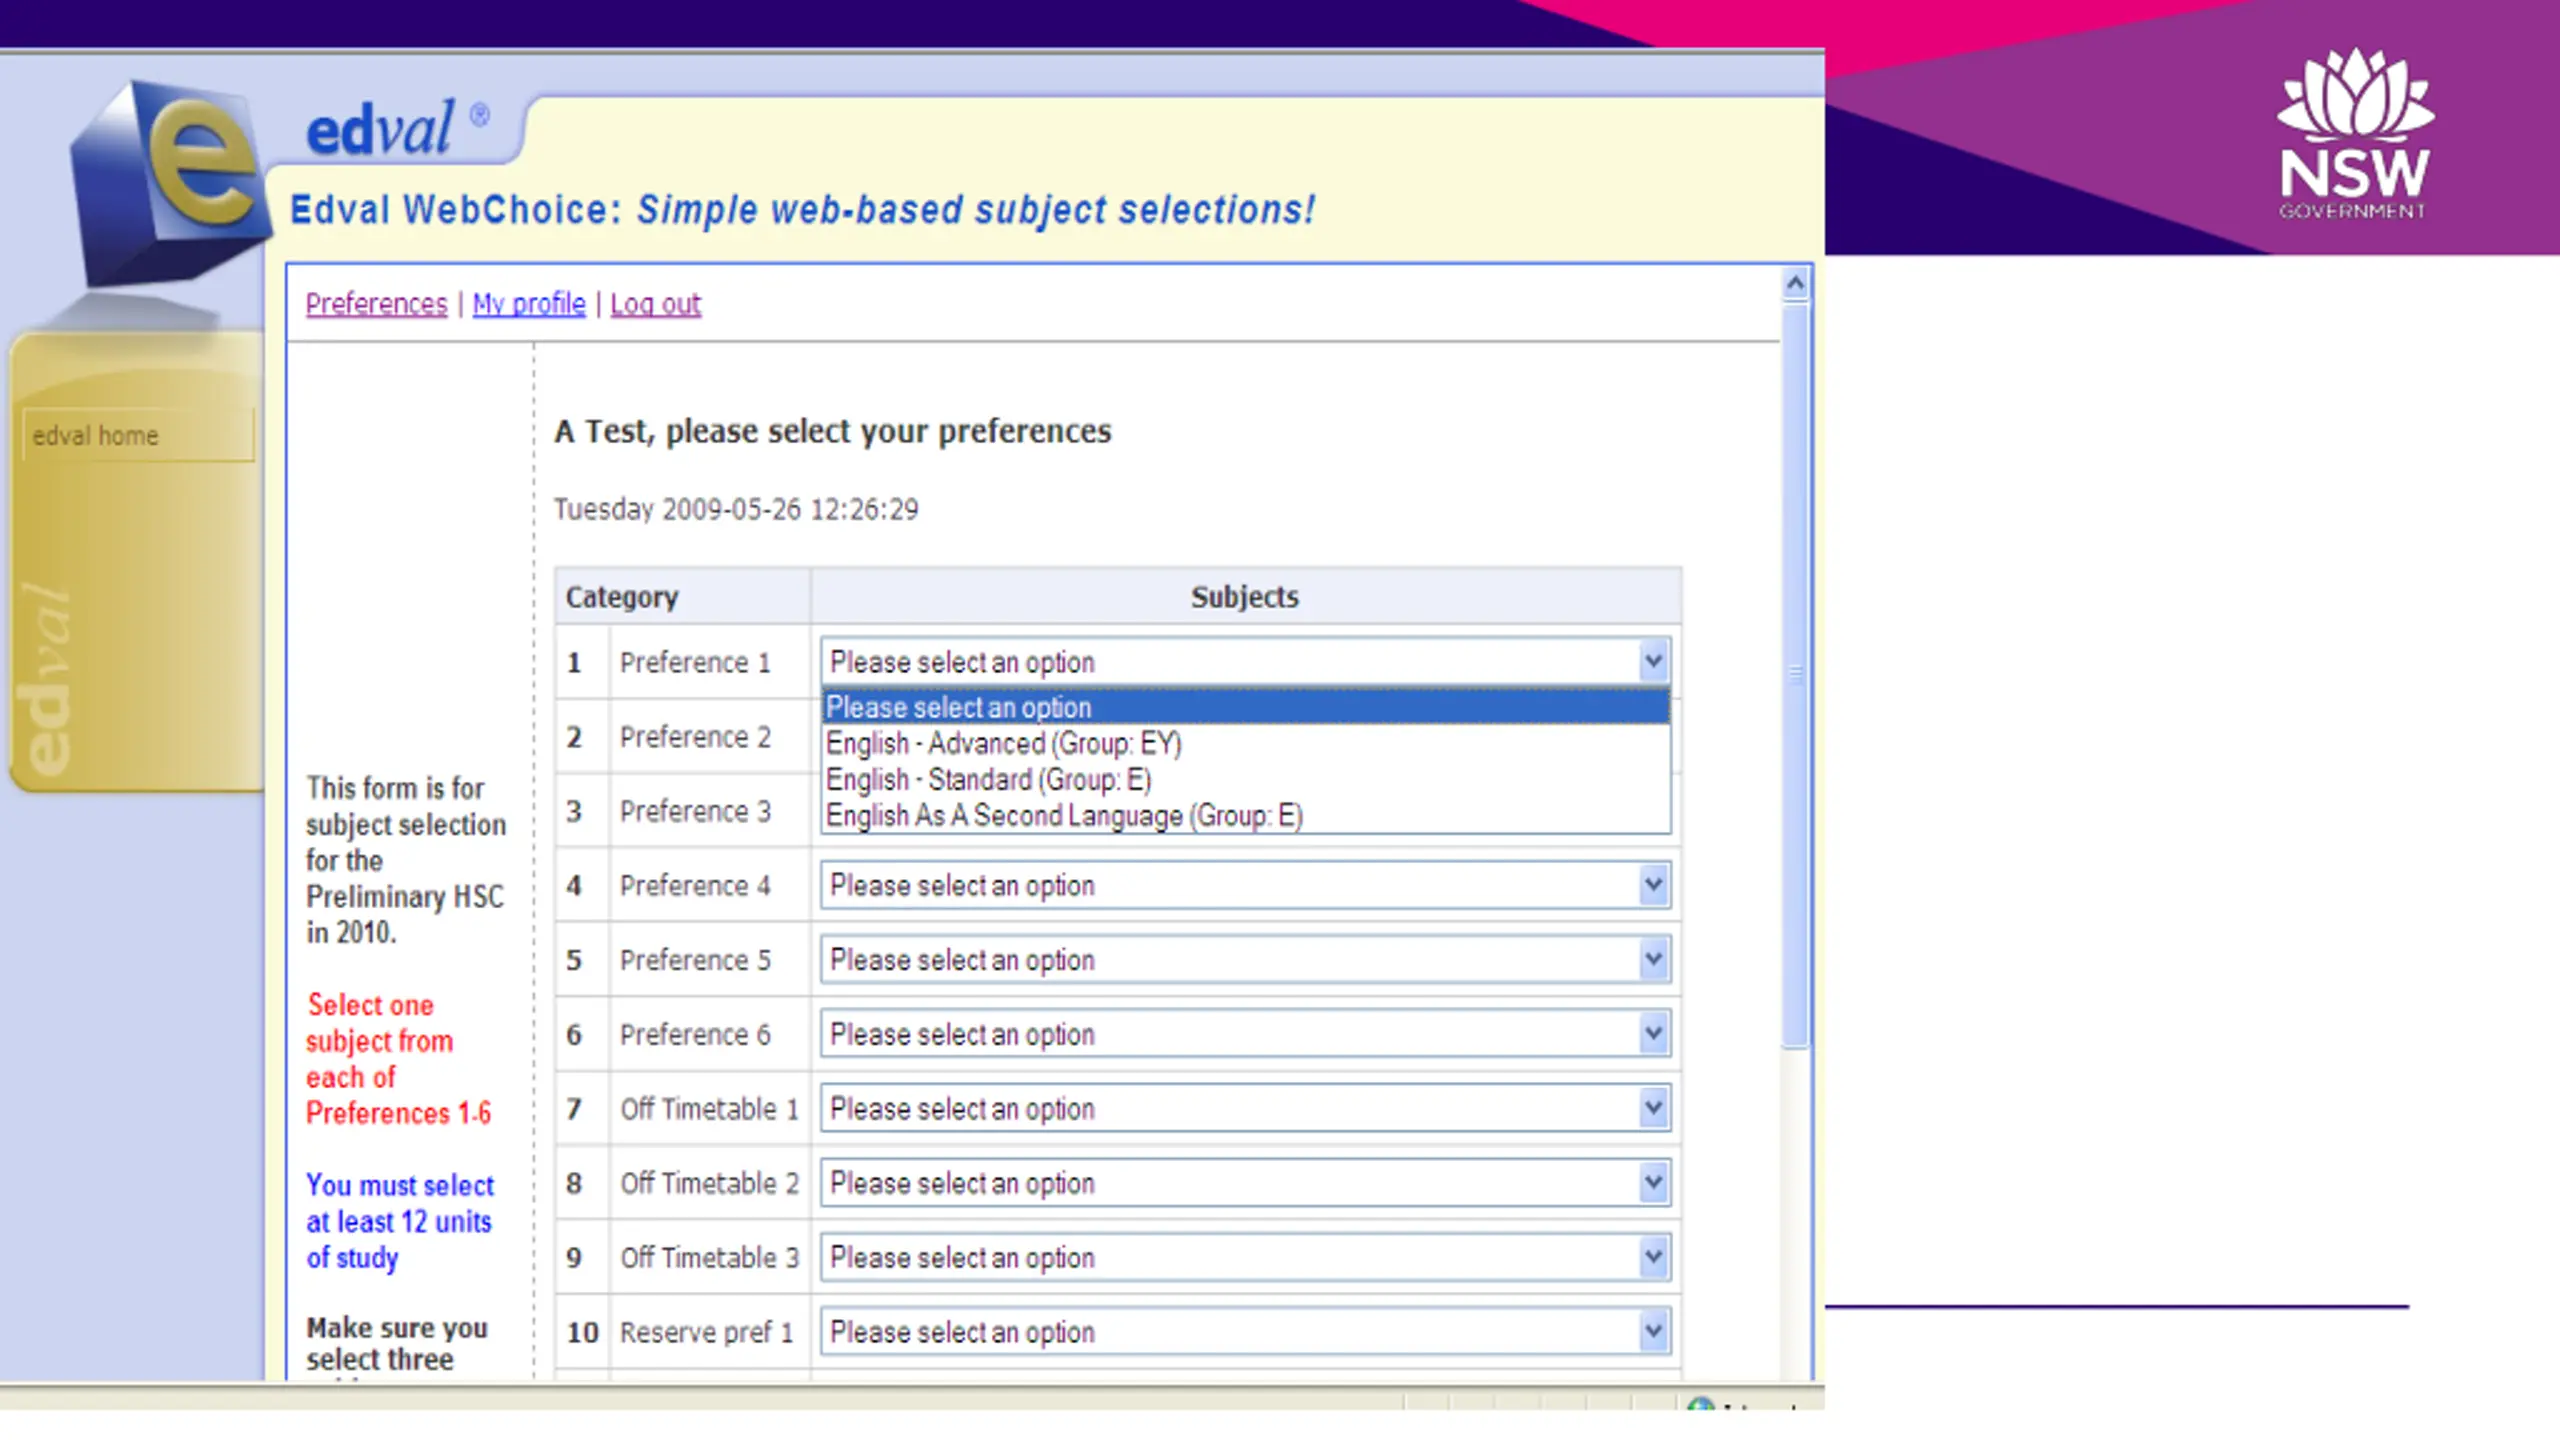Expand the Preference 5 subject dropdown
Screen dimensions: 2560x1440
pyautogui.click(x=1245, y=959)
